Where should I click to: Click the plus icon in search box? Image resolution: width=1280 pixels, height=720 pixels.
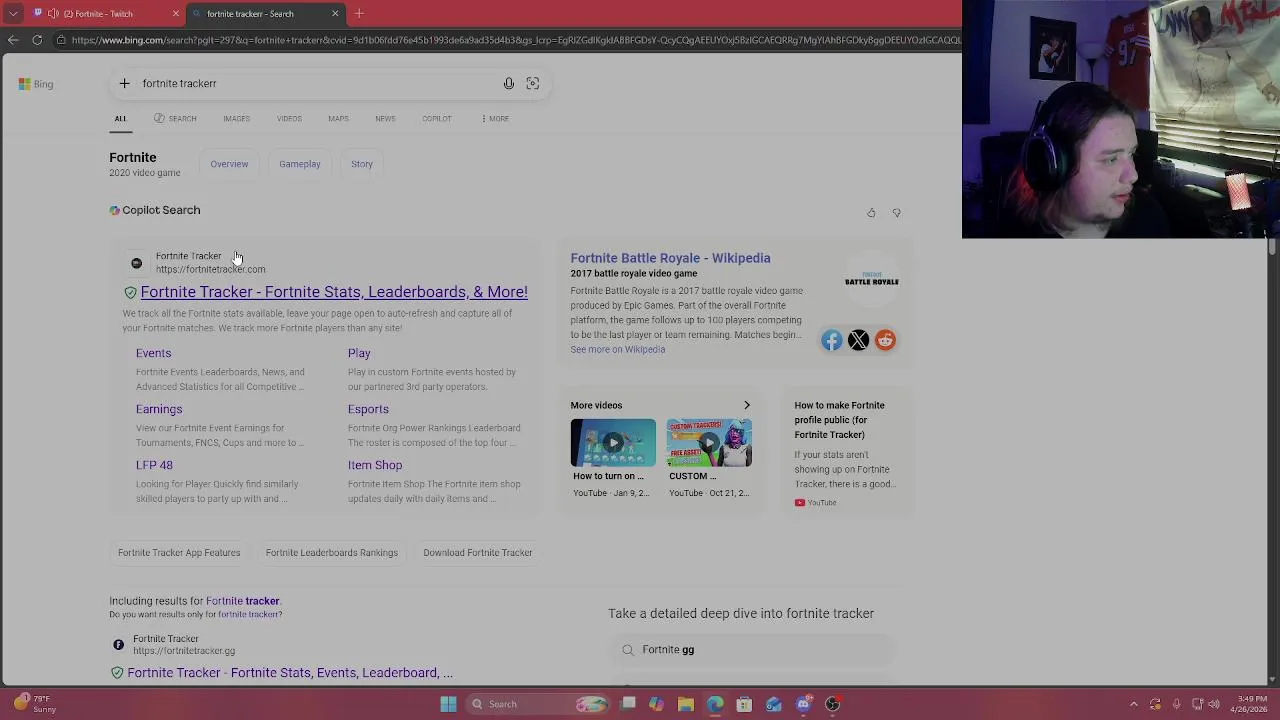[x=124, y=84]
